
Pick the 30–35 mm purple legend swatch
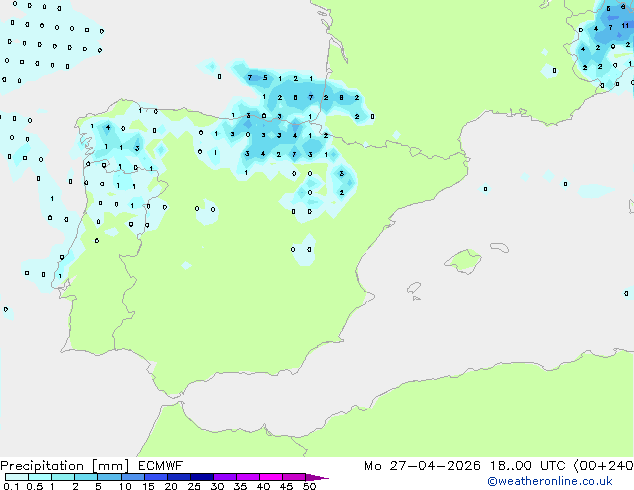pos(225,477)
